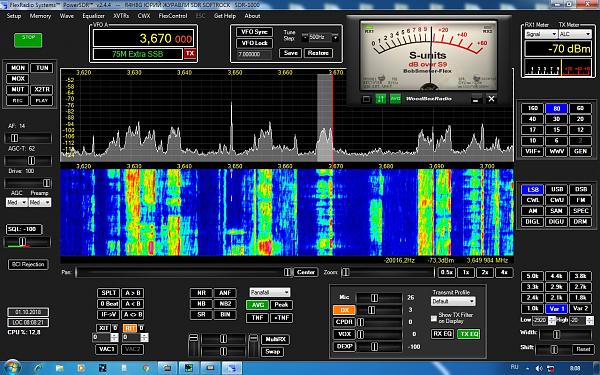Click the green arrows icon under S-meter

[x=381, y=99]
